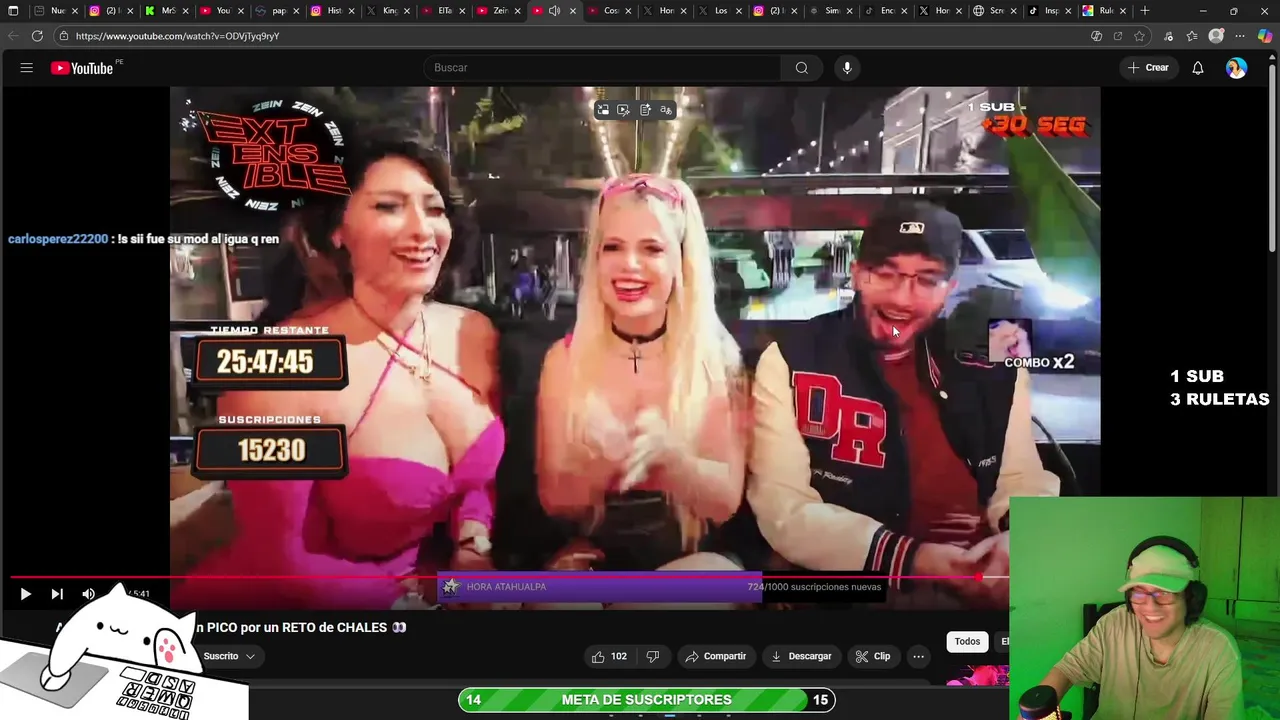
Task: Click the picture-in-picture overlay icon on video
Action: pos(603,110)
